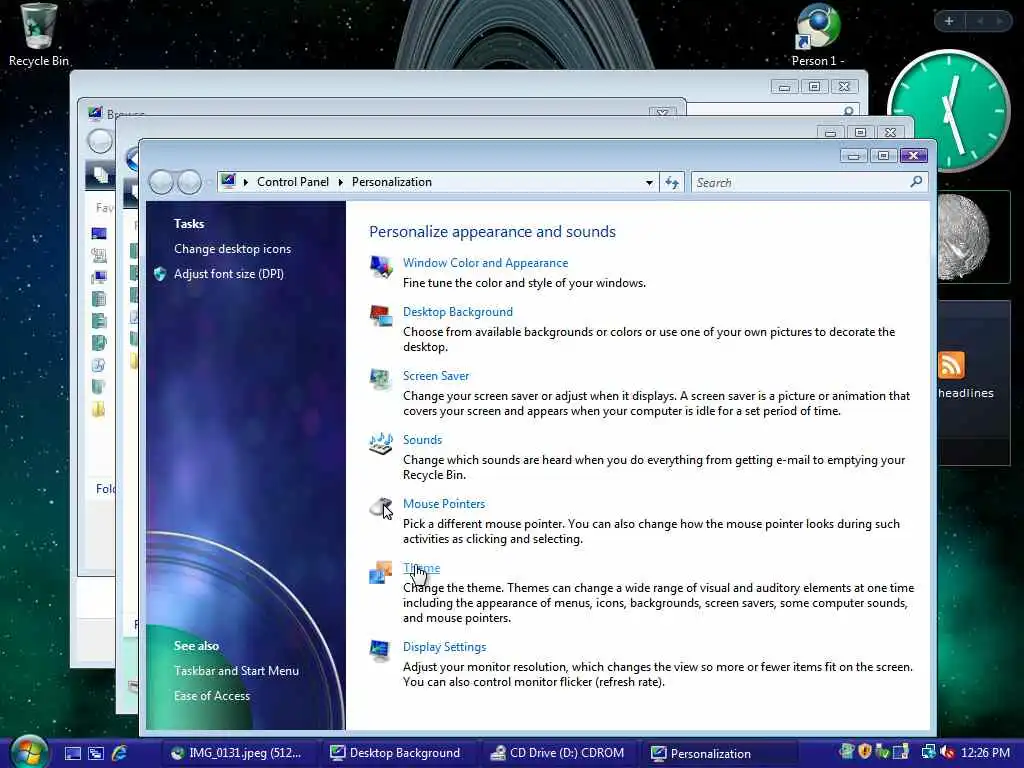Launch Internet Explorer from quick launch
This screenshot has width=1024, height=768.
[120, 753]
